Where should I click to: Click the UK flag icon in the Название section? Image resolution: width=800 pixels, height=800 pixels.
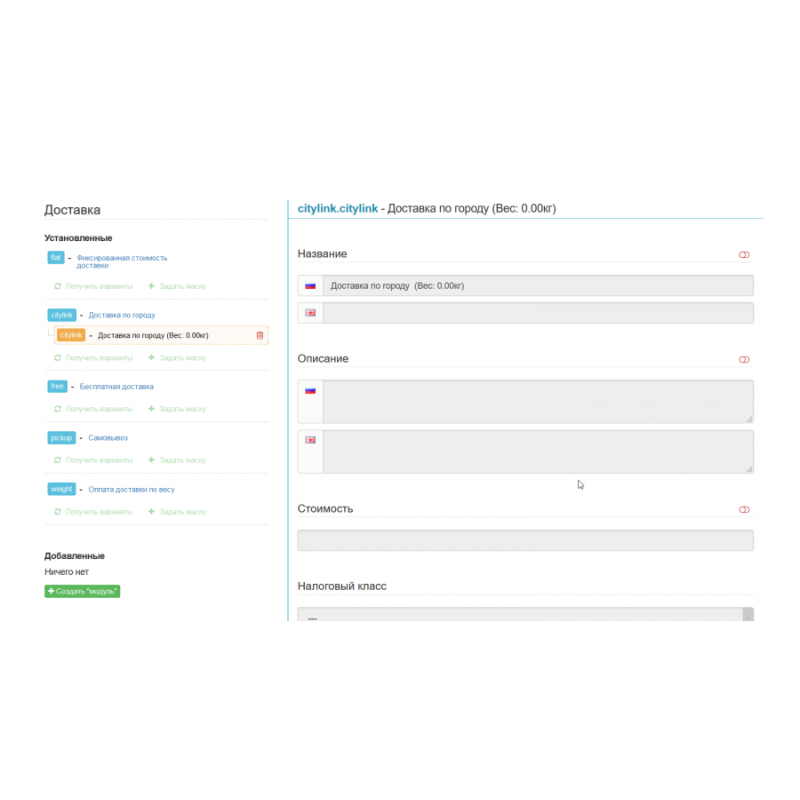310,312
